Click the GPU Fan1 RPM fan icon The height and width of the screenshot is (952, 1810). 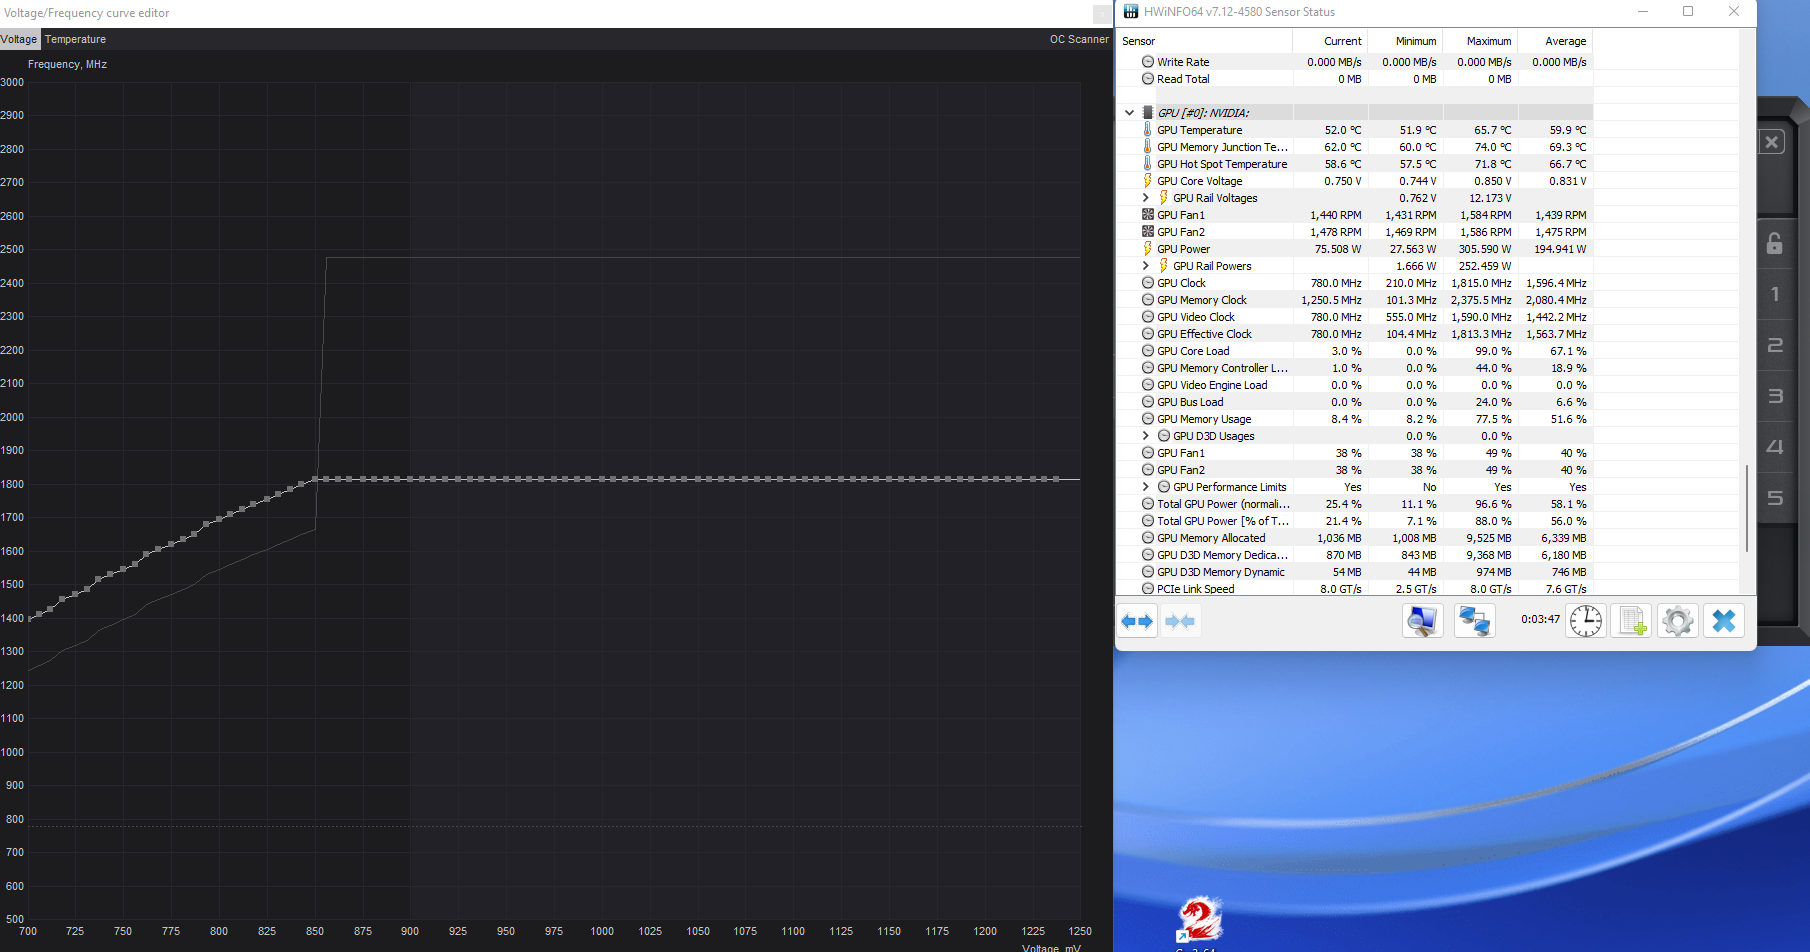tap(1148, 215)
